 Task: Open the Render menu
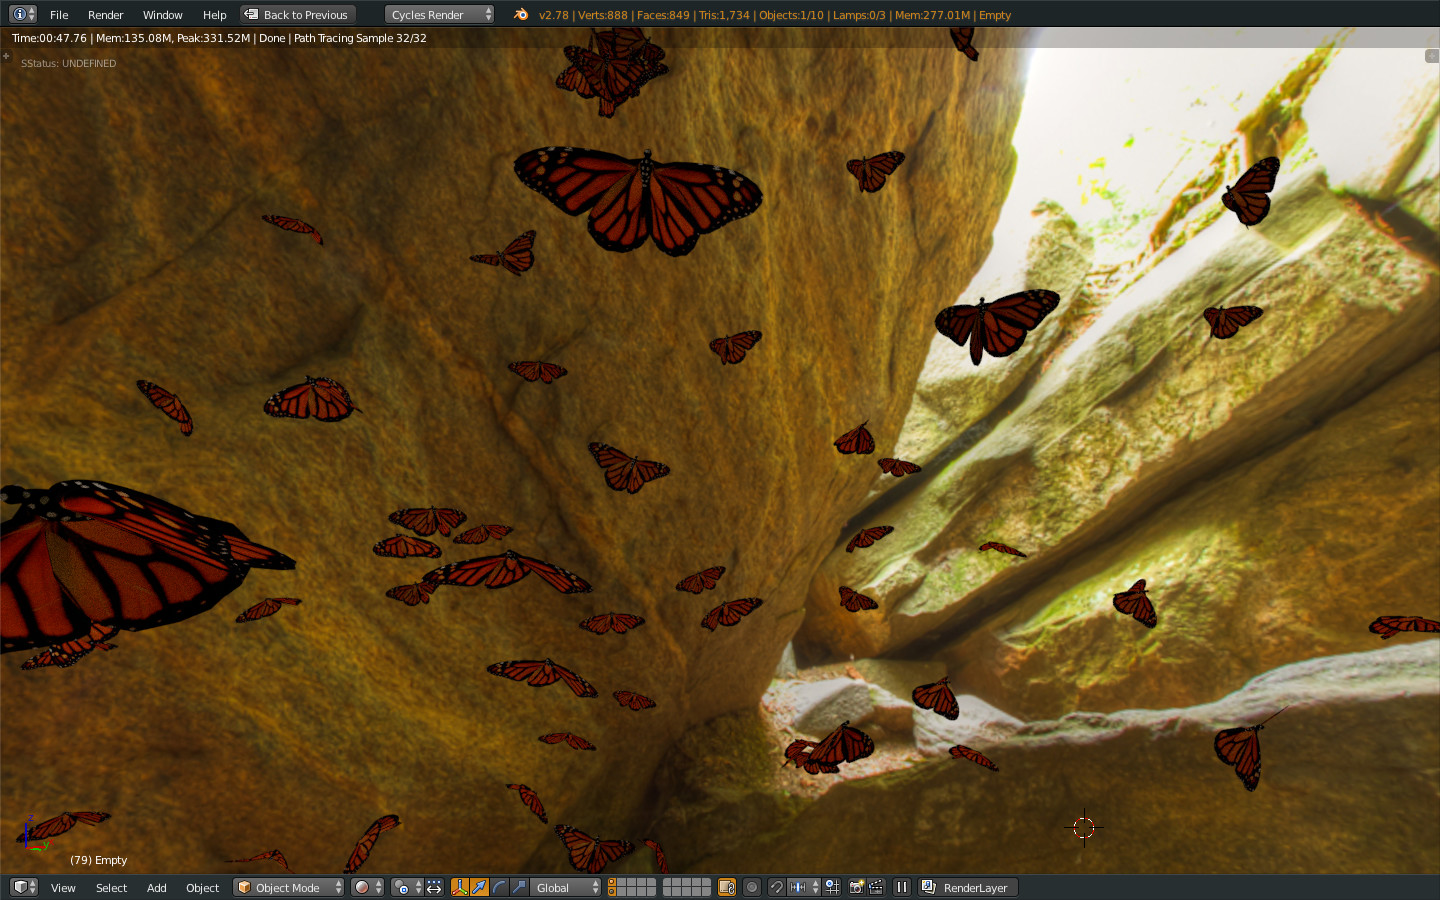[x=105, y=14]
